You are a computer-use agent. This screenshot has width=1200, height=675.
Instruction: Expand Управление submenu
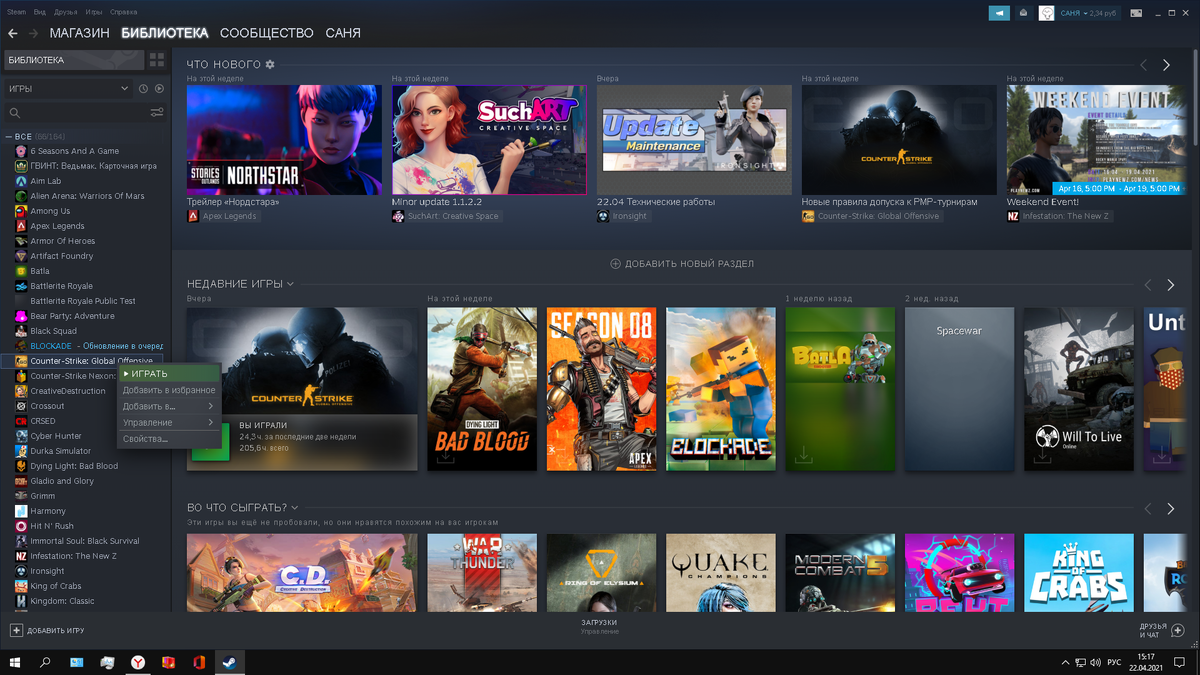click(x=168, y=422)
